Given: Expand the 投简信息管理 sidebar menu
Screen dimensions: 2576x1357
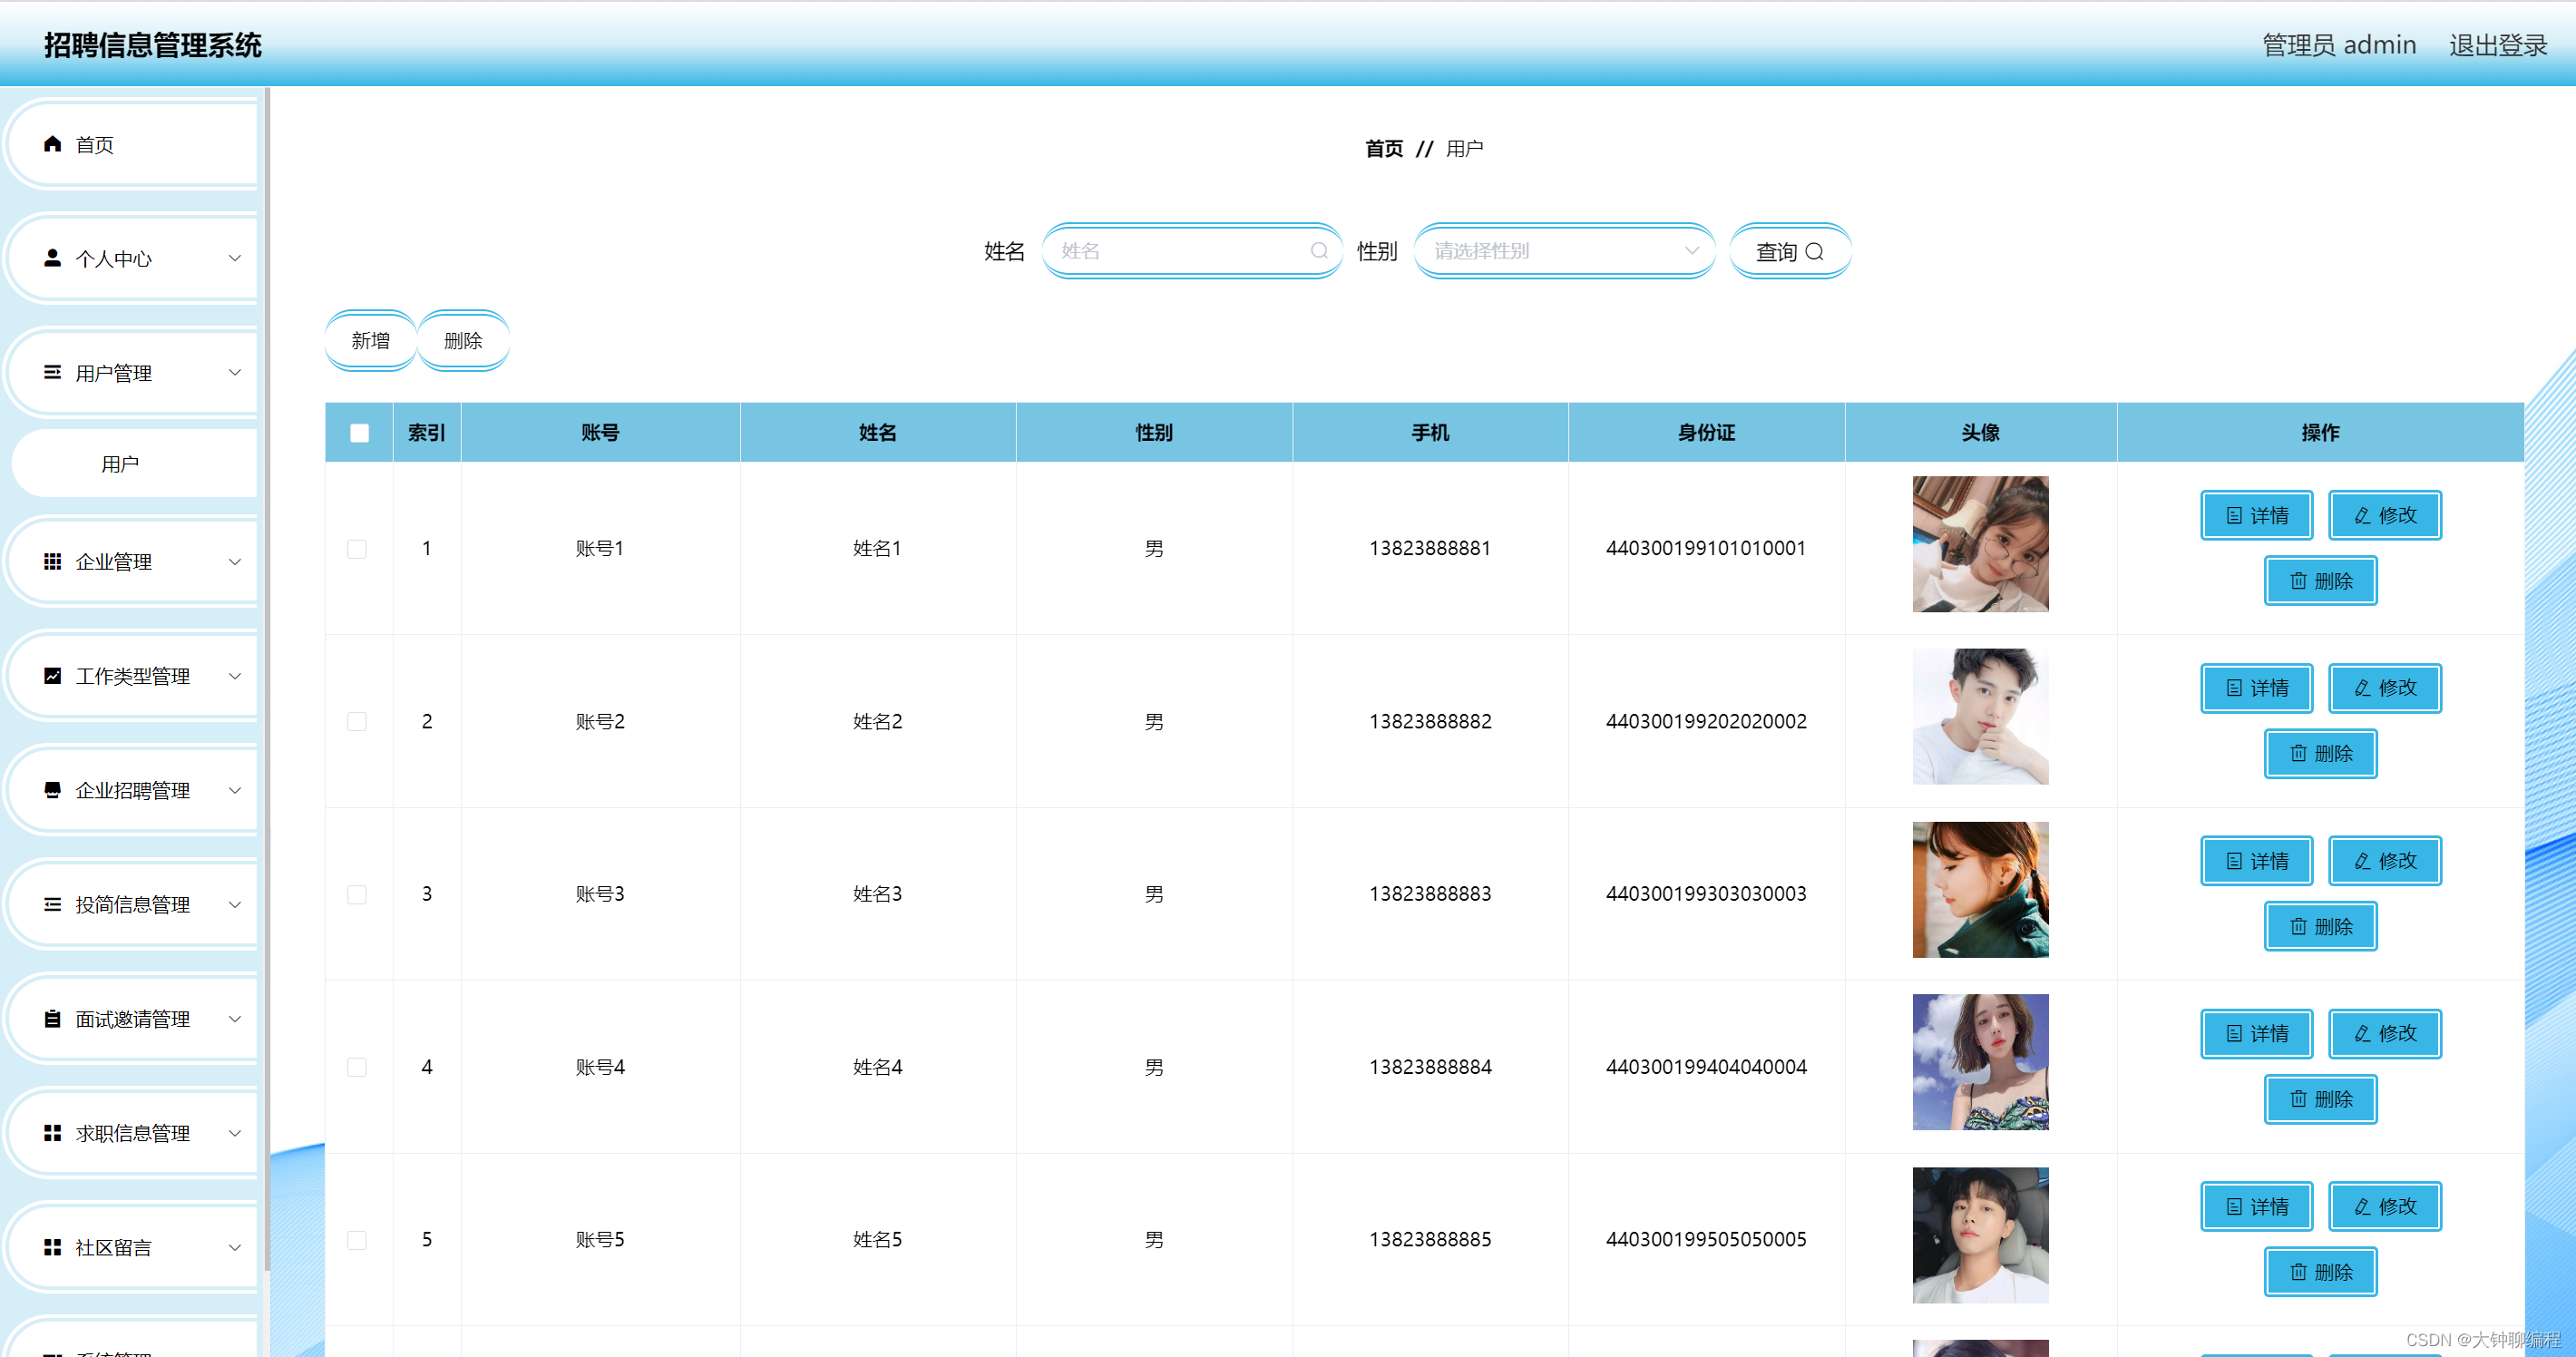Looking at the screenshot, I should pos(133,905).
